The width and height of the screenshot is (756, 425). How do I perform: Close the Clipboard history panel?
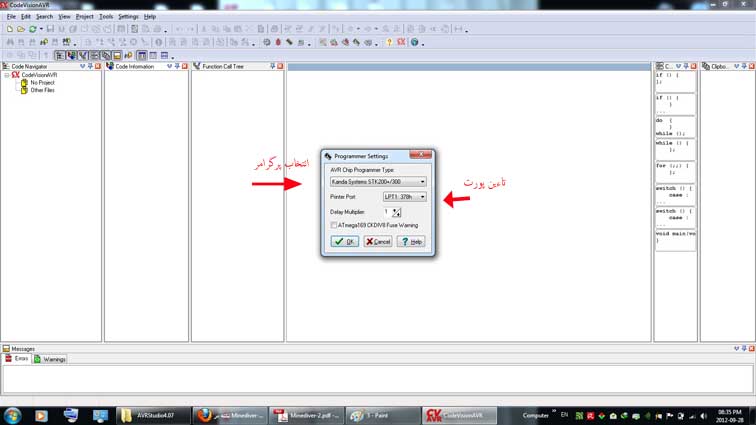click(751, 66)
